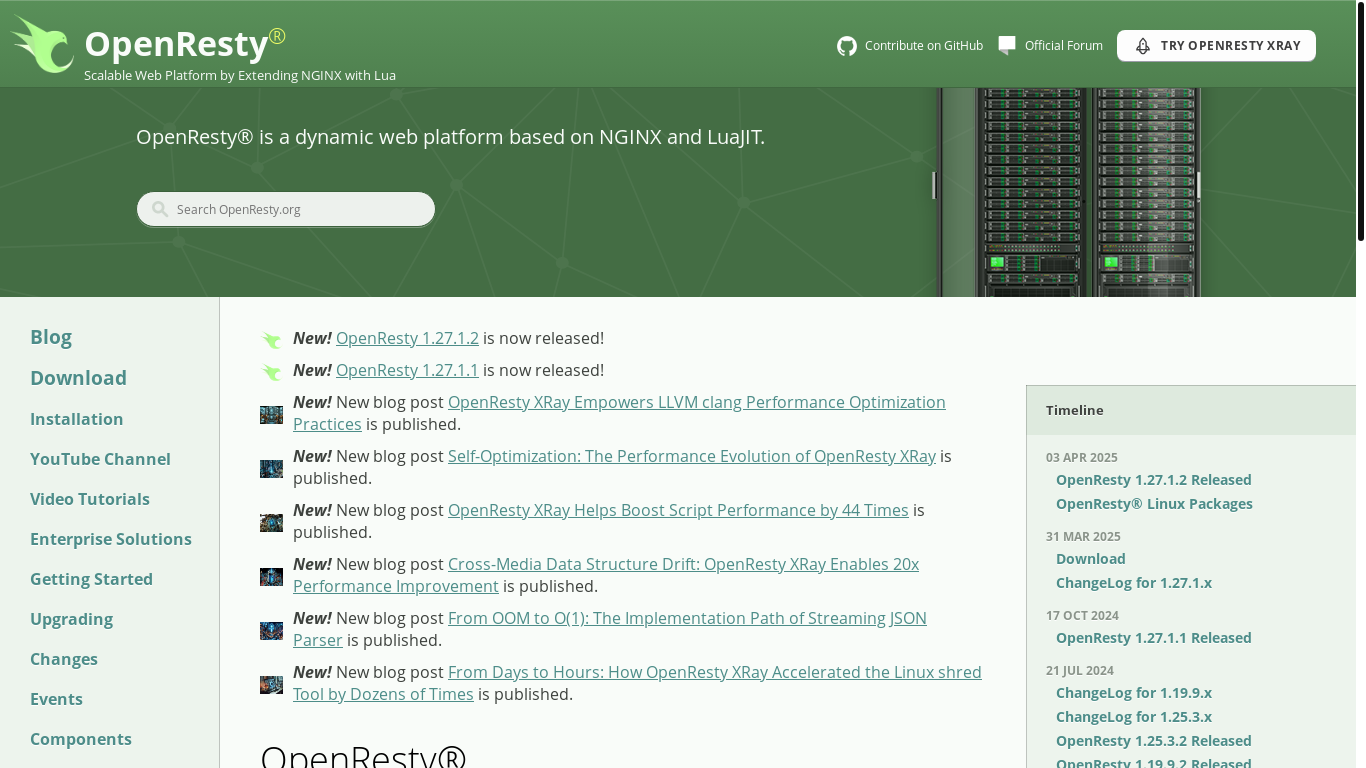
Task: Open the OpenResty 1.27.1.2 release link
Action: click(407, 338)
